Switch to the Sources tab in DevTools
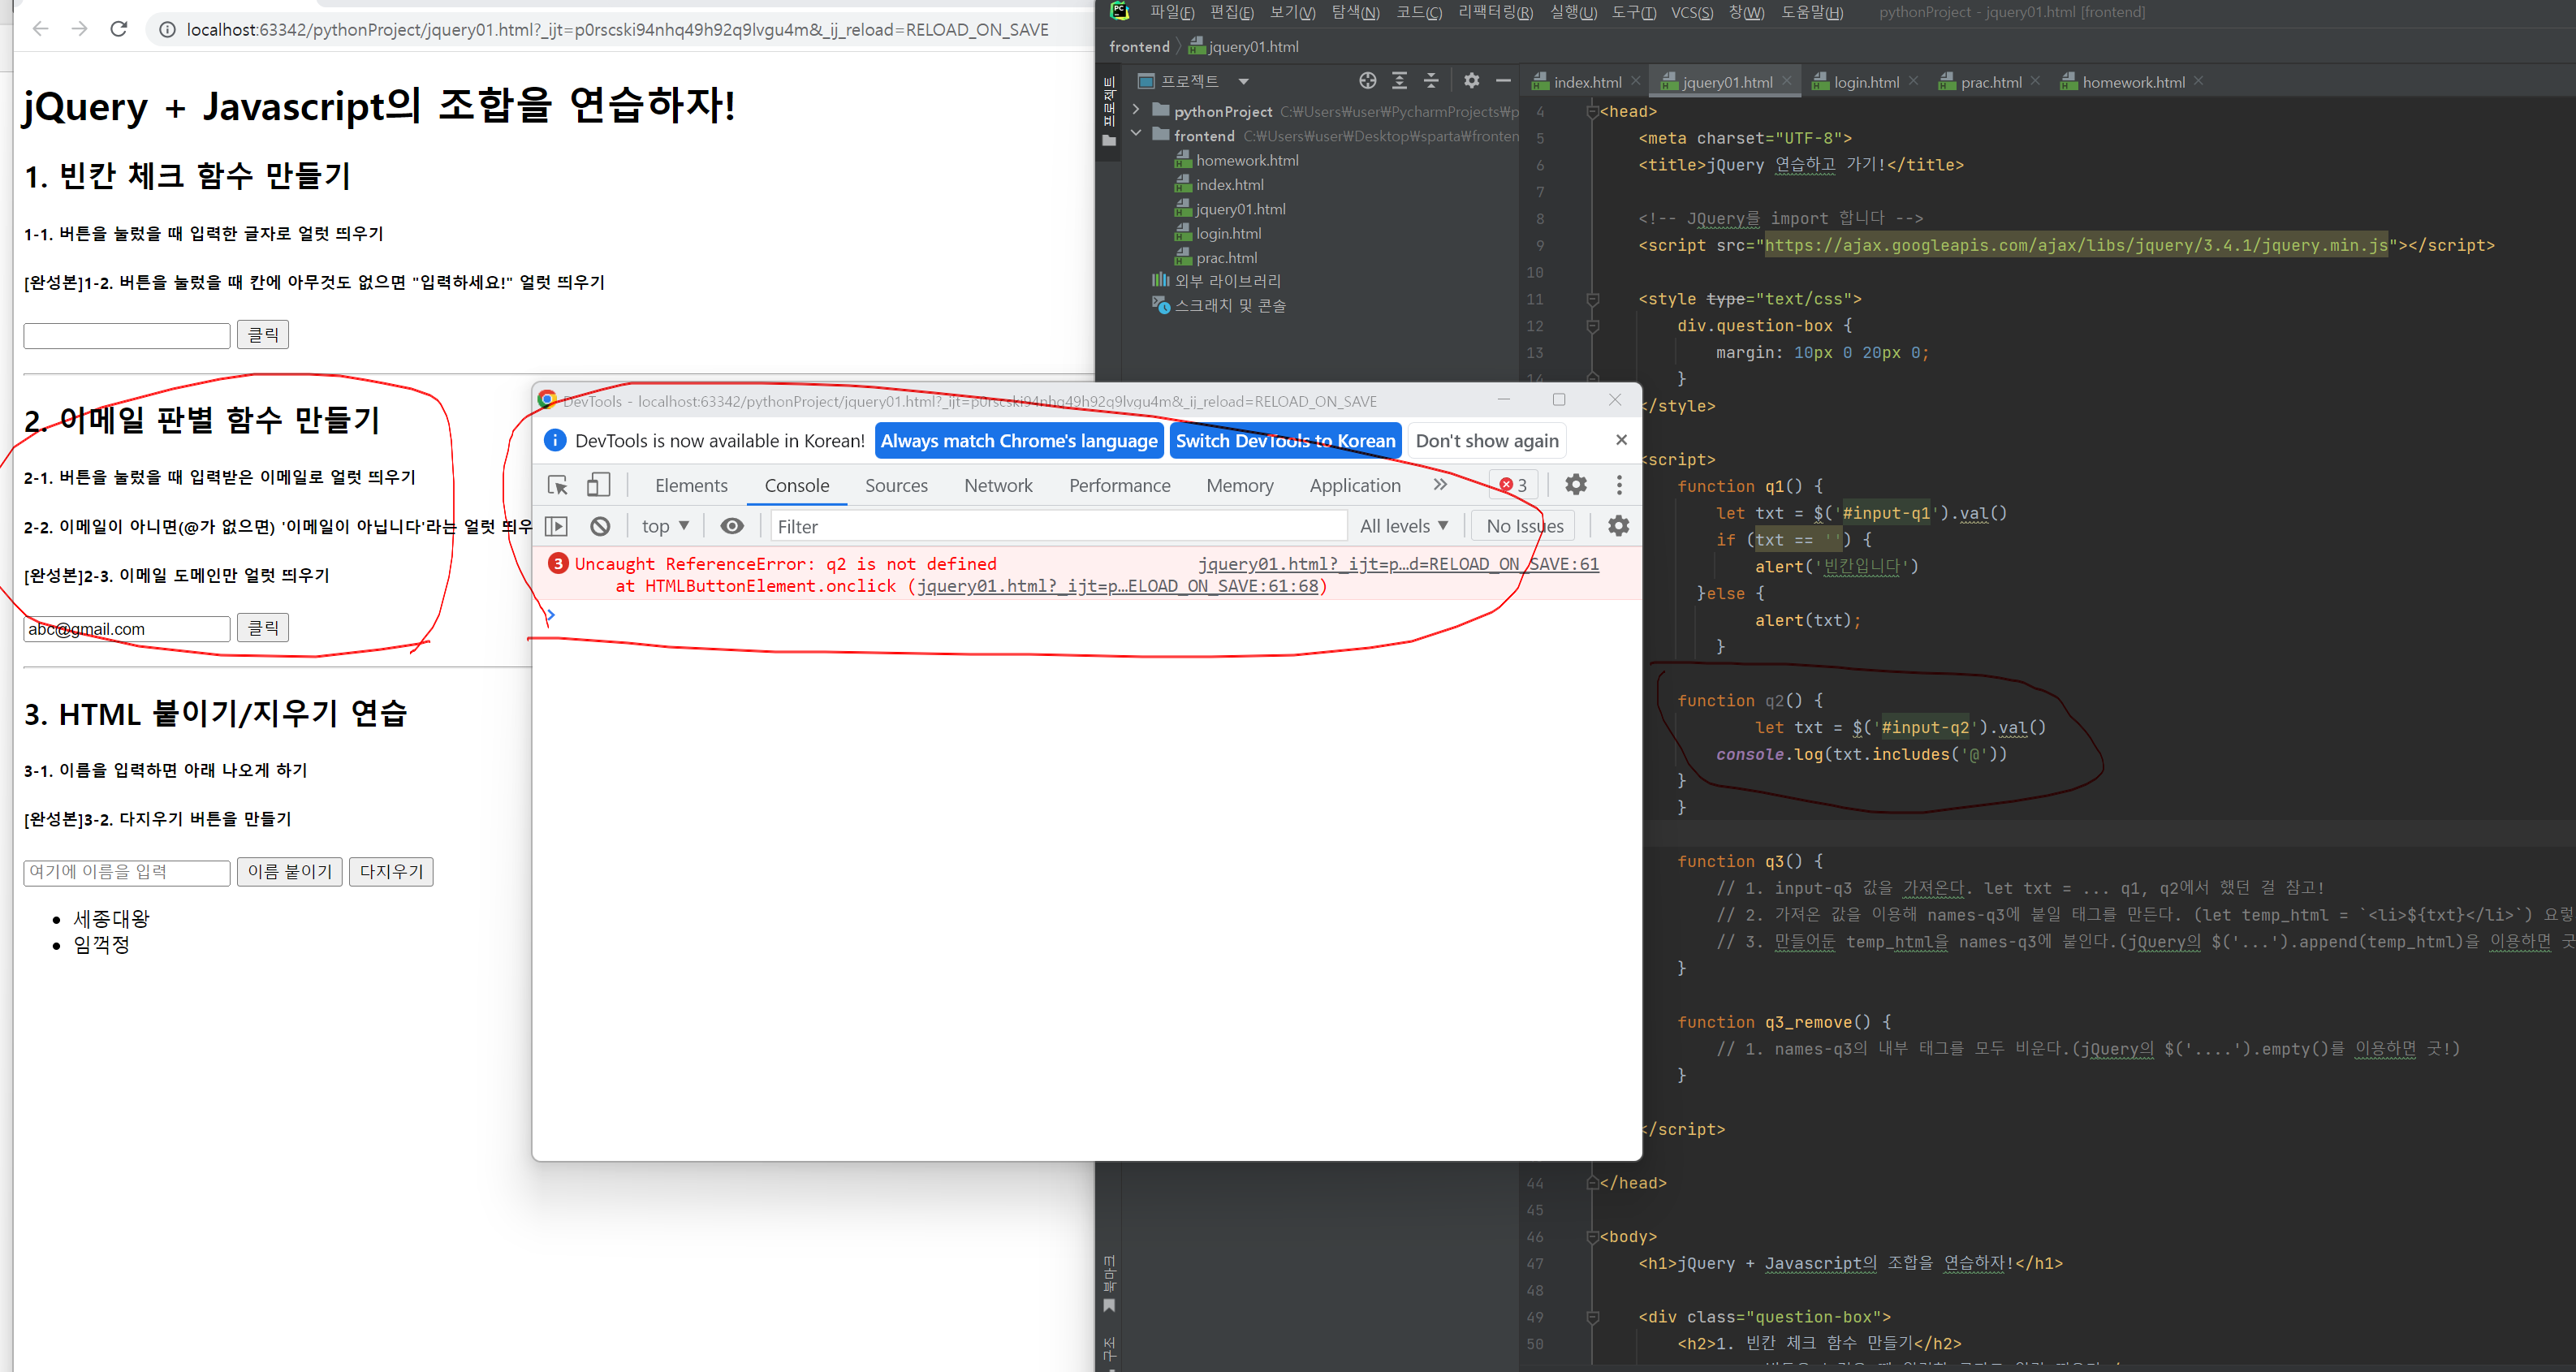 pyautogui.click(x=896, y=485)
